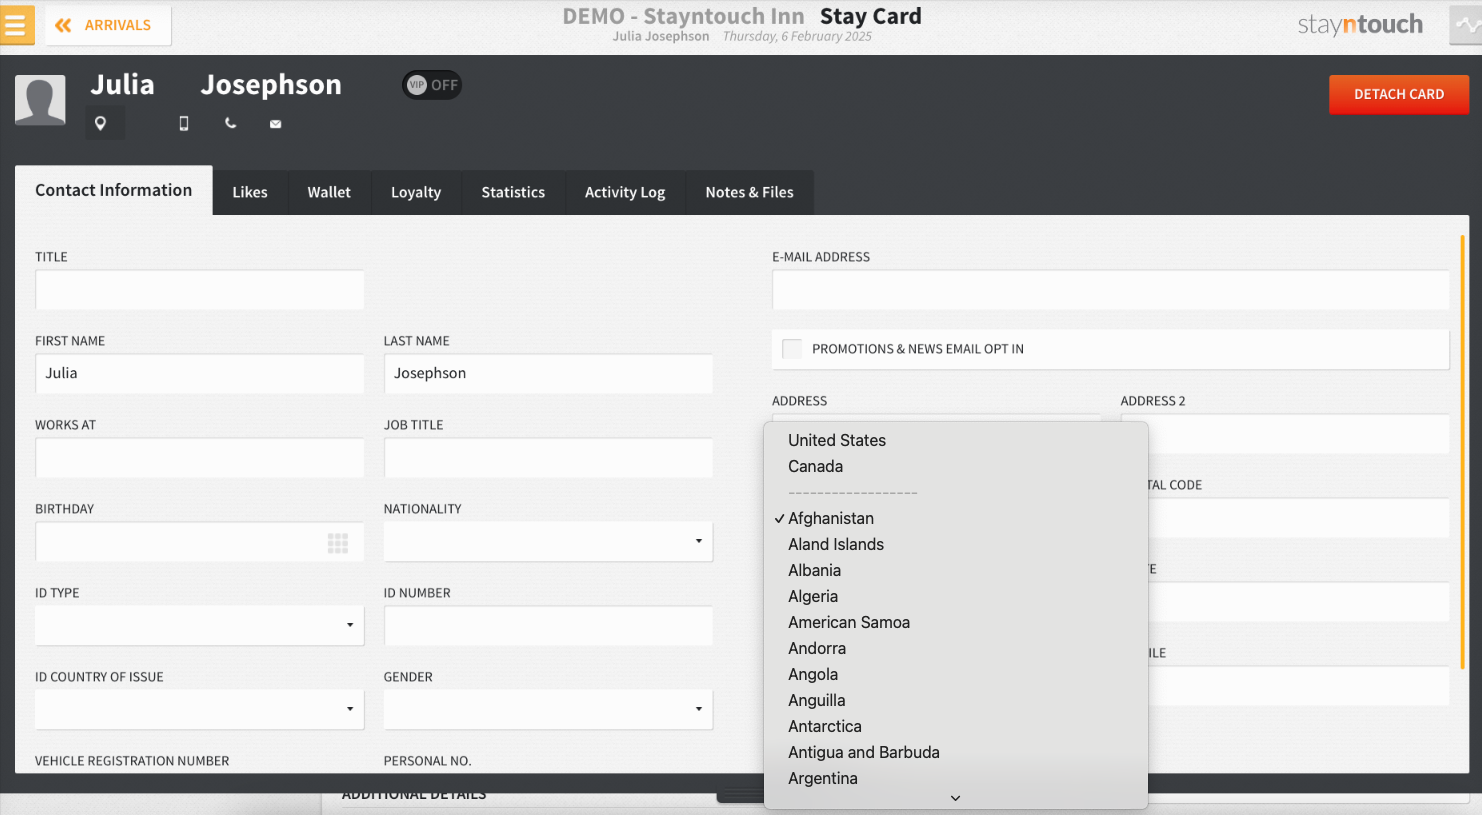Expand the Gender dropdown

(548, 710)
